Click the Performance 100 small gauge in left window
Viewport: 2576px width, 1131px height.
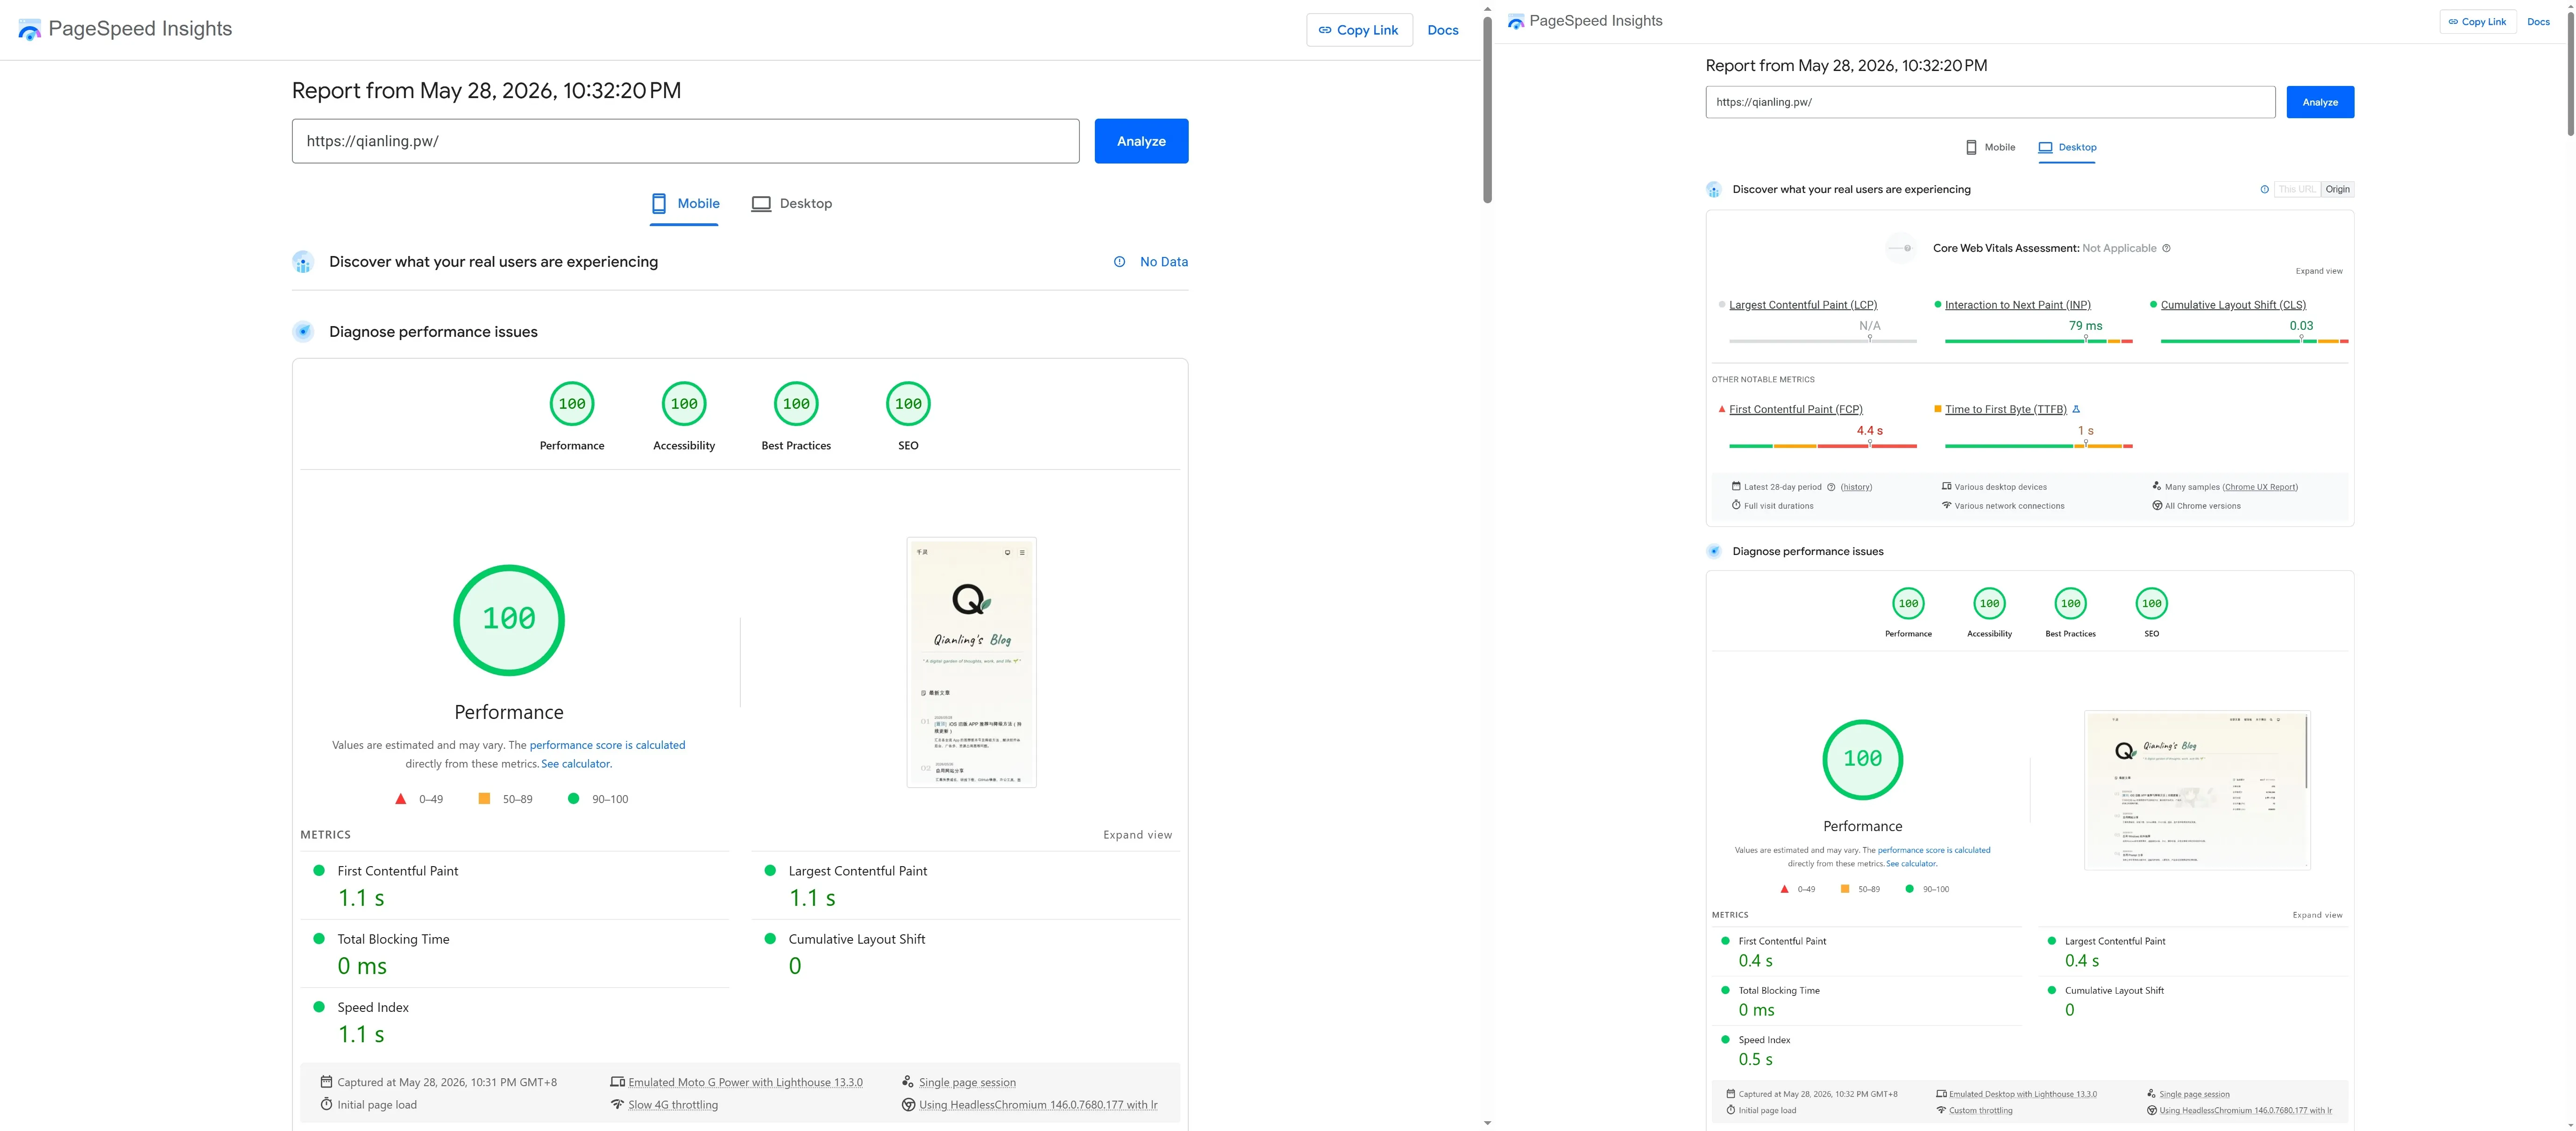coord(572,404)
